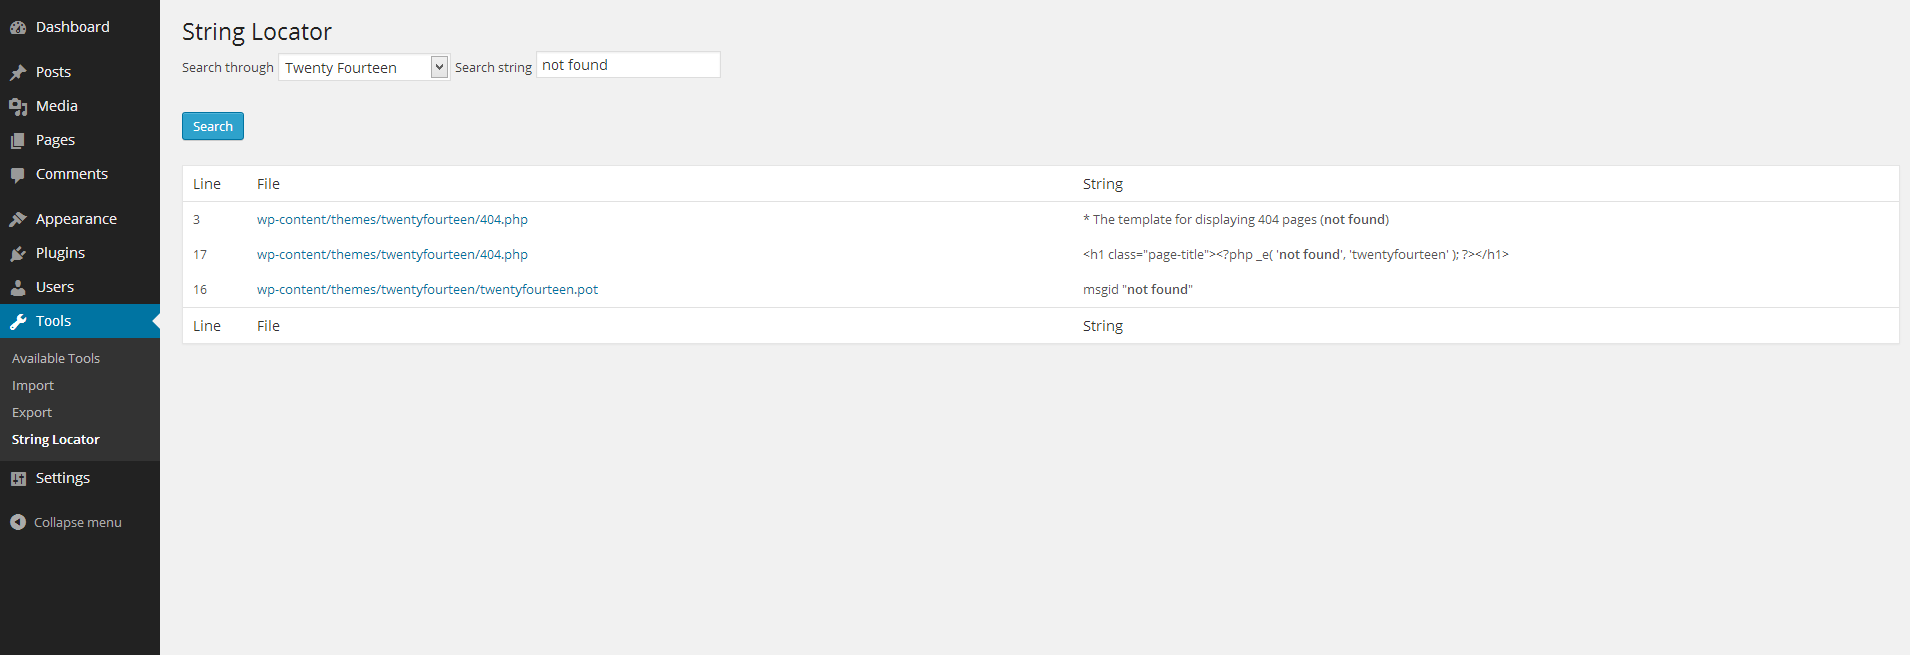Click the Appearance paintbrush icon
Screen dimensions: 1910x655
(18, 220)
